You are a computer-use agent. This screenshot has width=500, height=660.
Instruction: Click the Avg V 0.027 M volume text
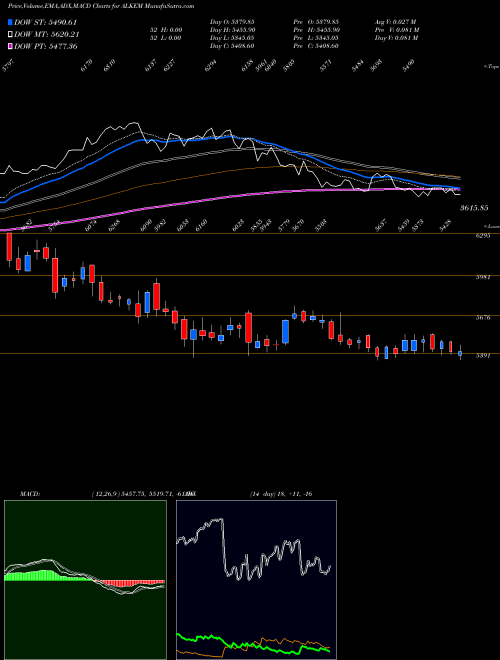[396, 22]
